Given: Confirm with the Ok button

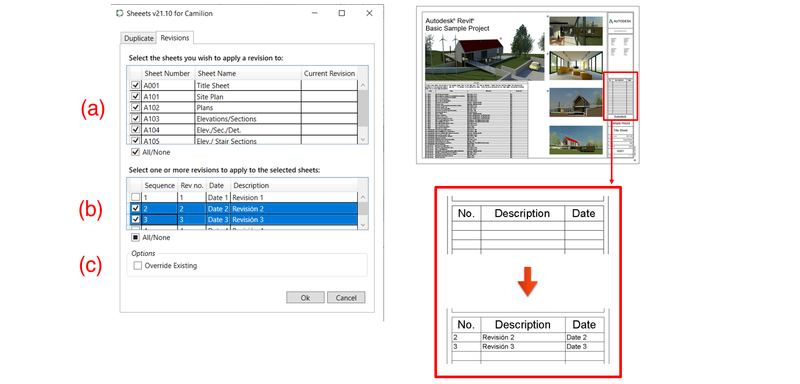Looking at the screenshot, I should pos(305,298).
